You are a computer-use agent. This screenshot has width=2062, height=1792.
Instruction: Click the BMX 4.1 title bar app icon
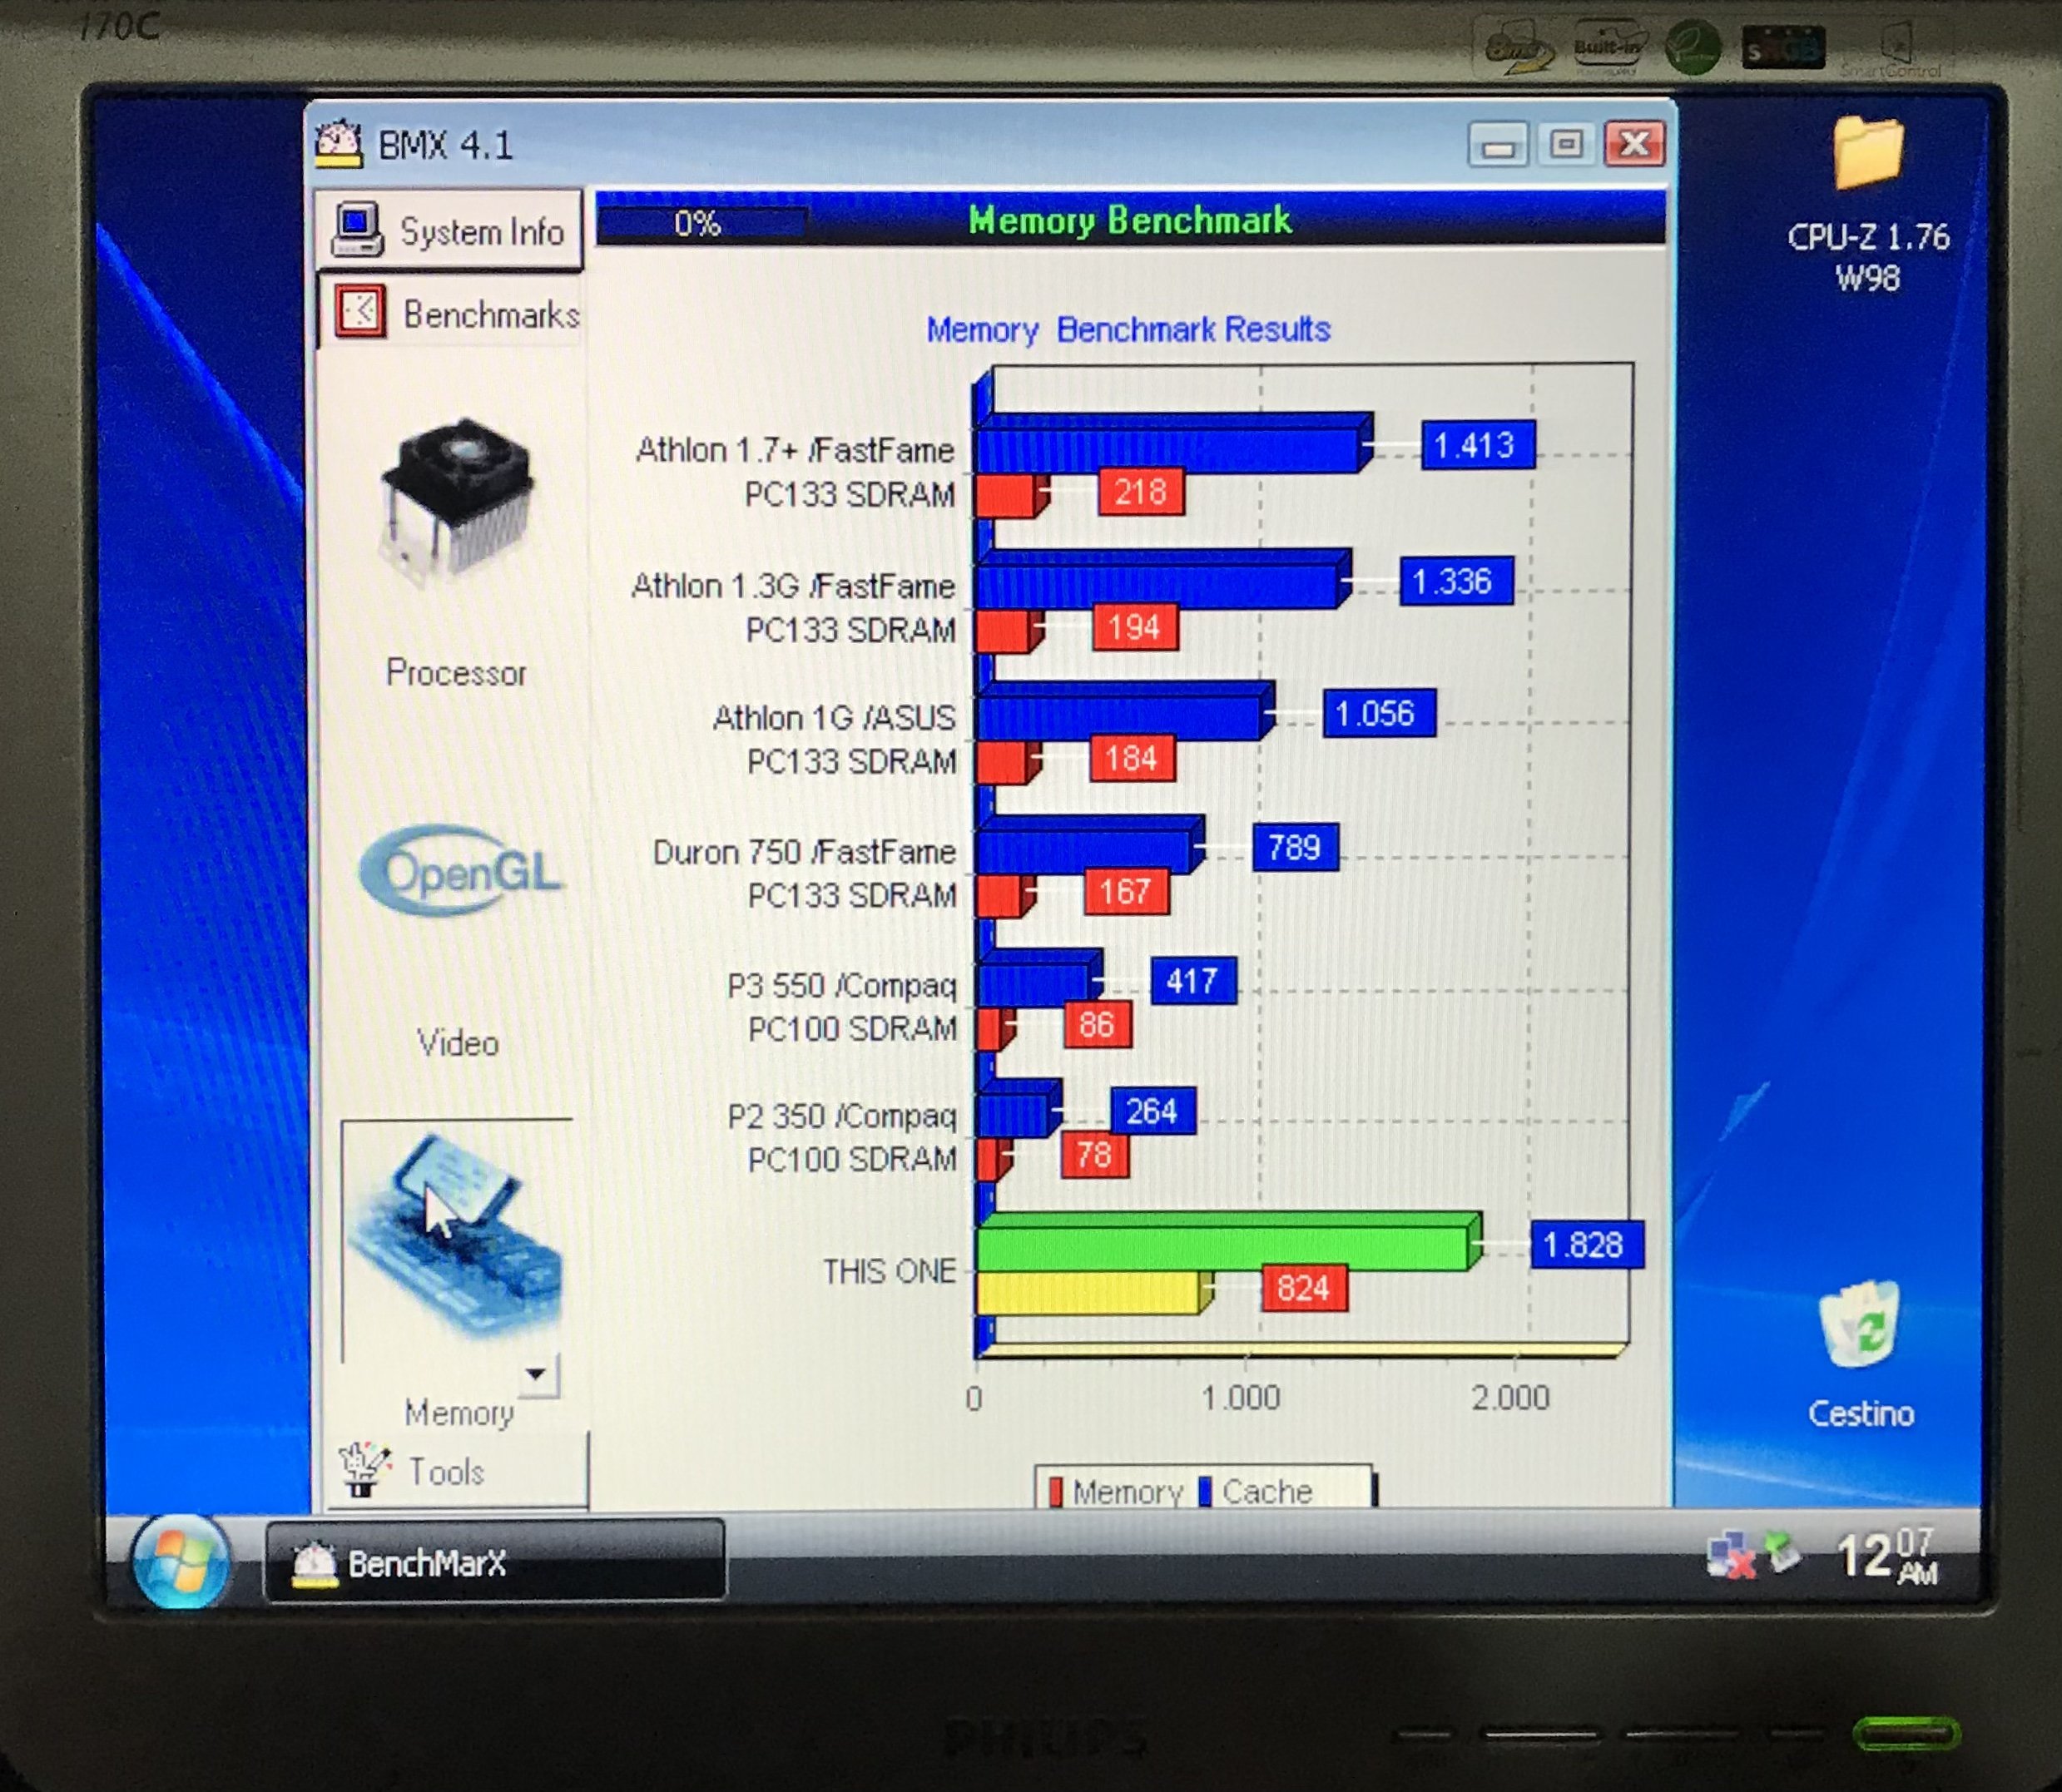338,144
